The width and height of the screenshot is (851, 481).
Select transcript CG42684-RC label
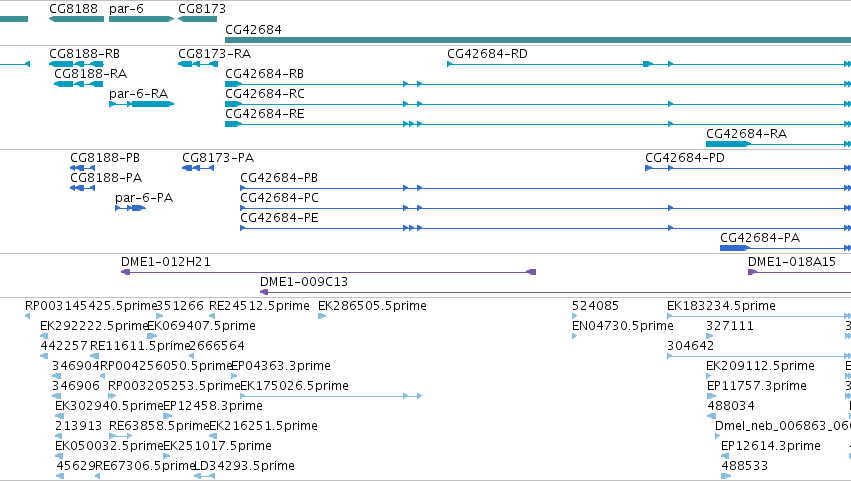[x=265, y=93]
